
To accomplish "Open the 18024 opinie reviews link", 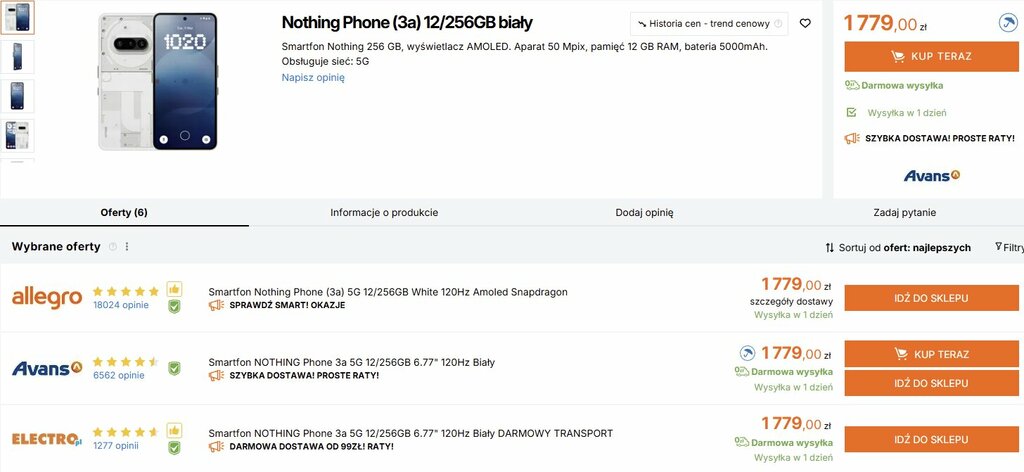I will tap(121, 305).
